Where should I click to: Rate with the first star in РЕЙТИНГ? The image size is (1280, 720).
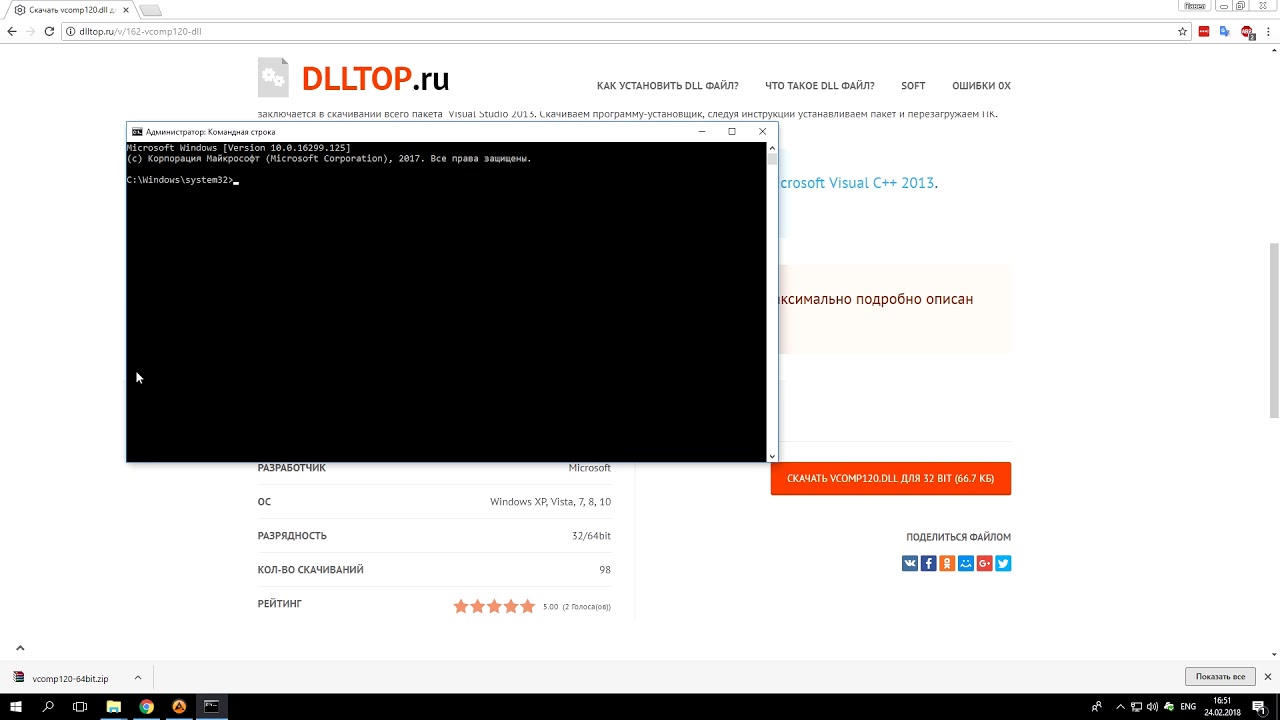pos(461,606)
